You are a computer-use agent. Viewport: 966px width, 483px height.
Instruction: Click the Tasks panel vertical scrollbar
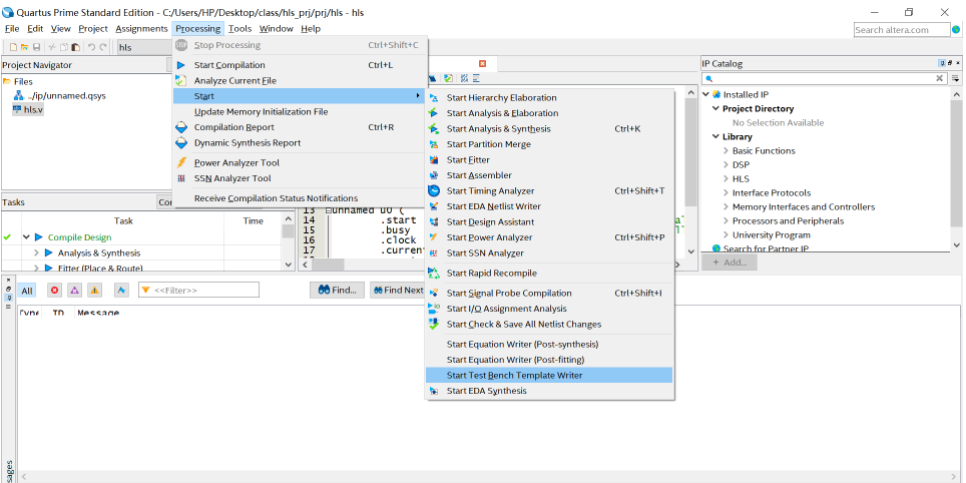point(288,241)
